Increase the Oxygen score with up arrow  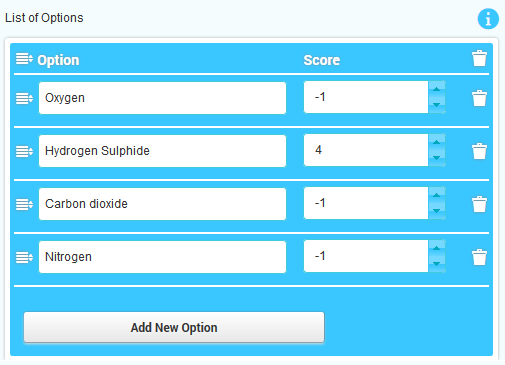436,89
